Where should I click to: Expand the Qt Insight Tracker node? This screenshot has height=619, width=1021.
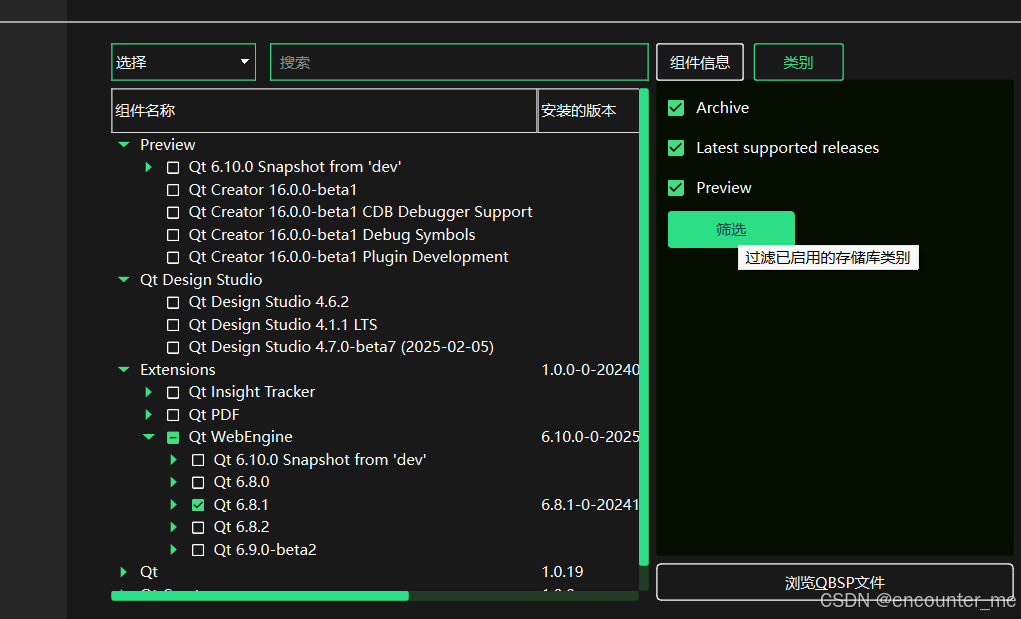[x=148, y=392]
